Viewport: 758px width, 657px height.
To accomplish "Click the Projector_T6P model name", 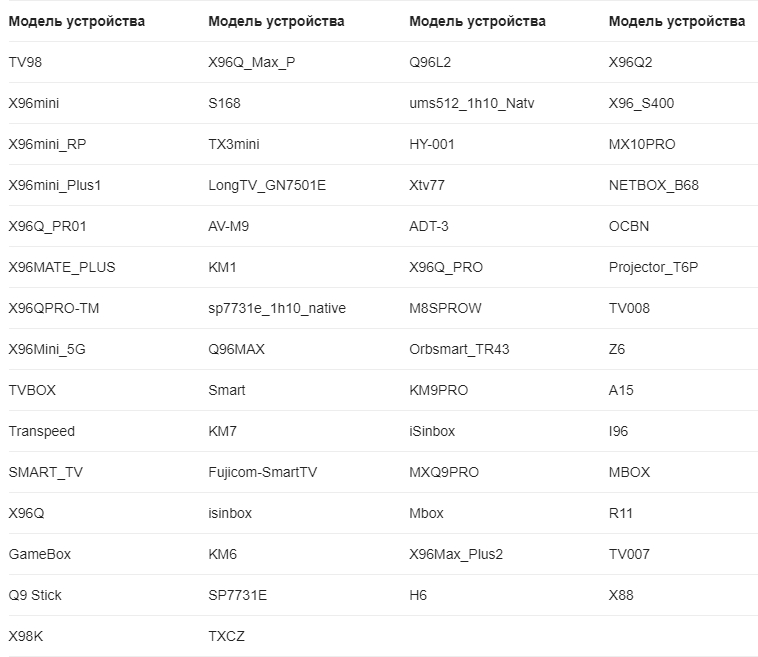I will (653, 267).
